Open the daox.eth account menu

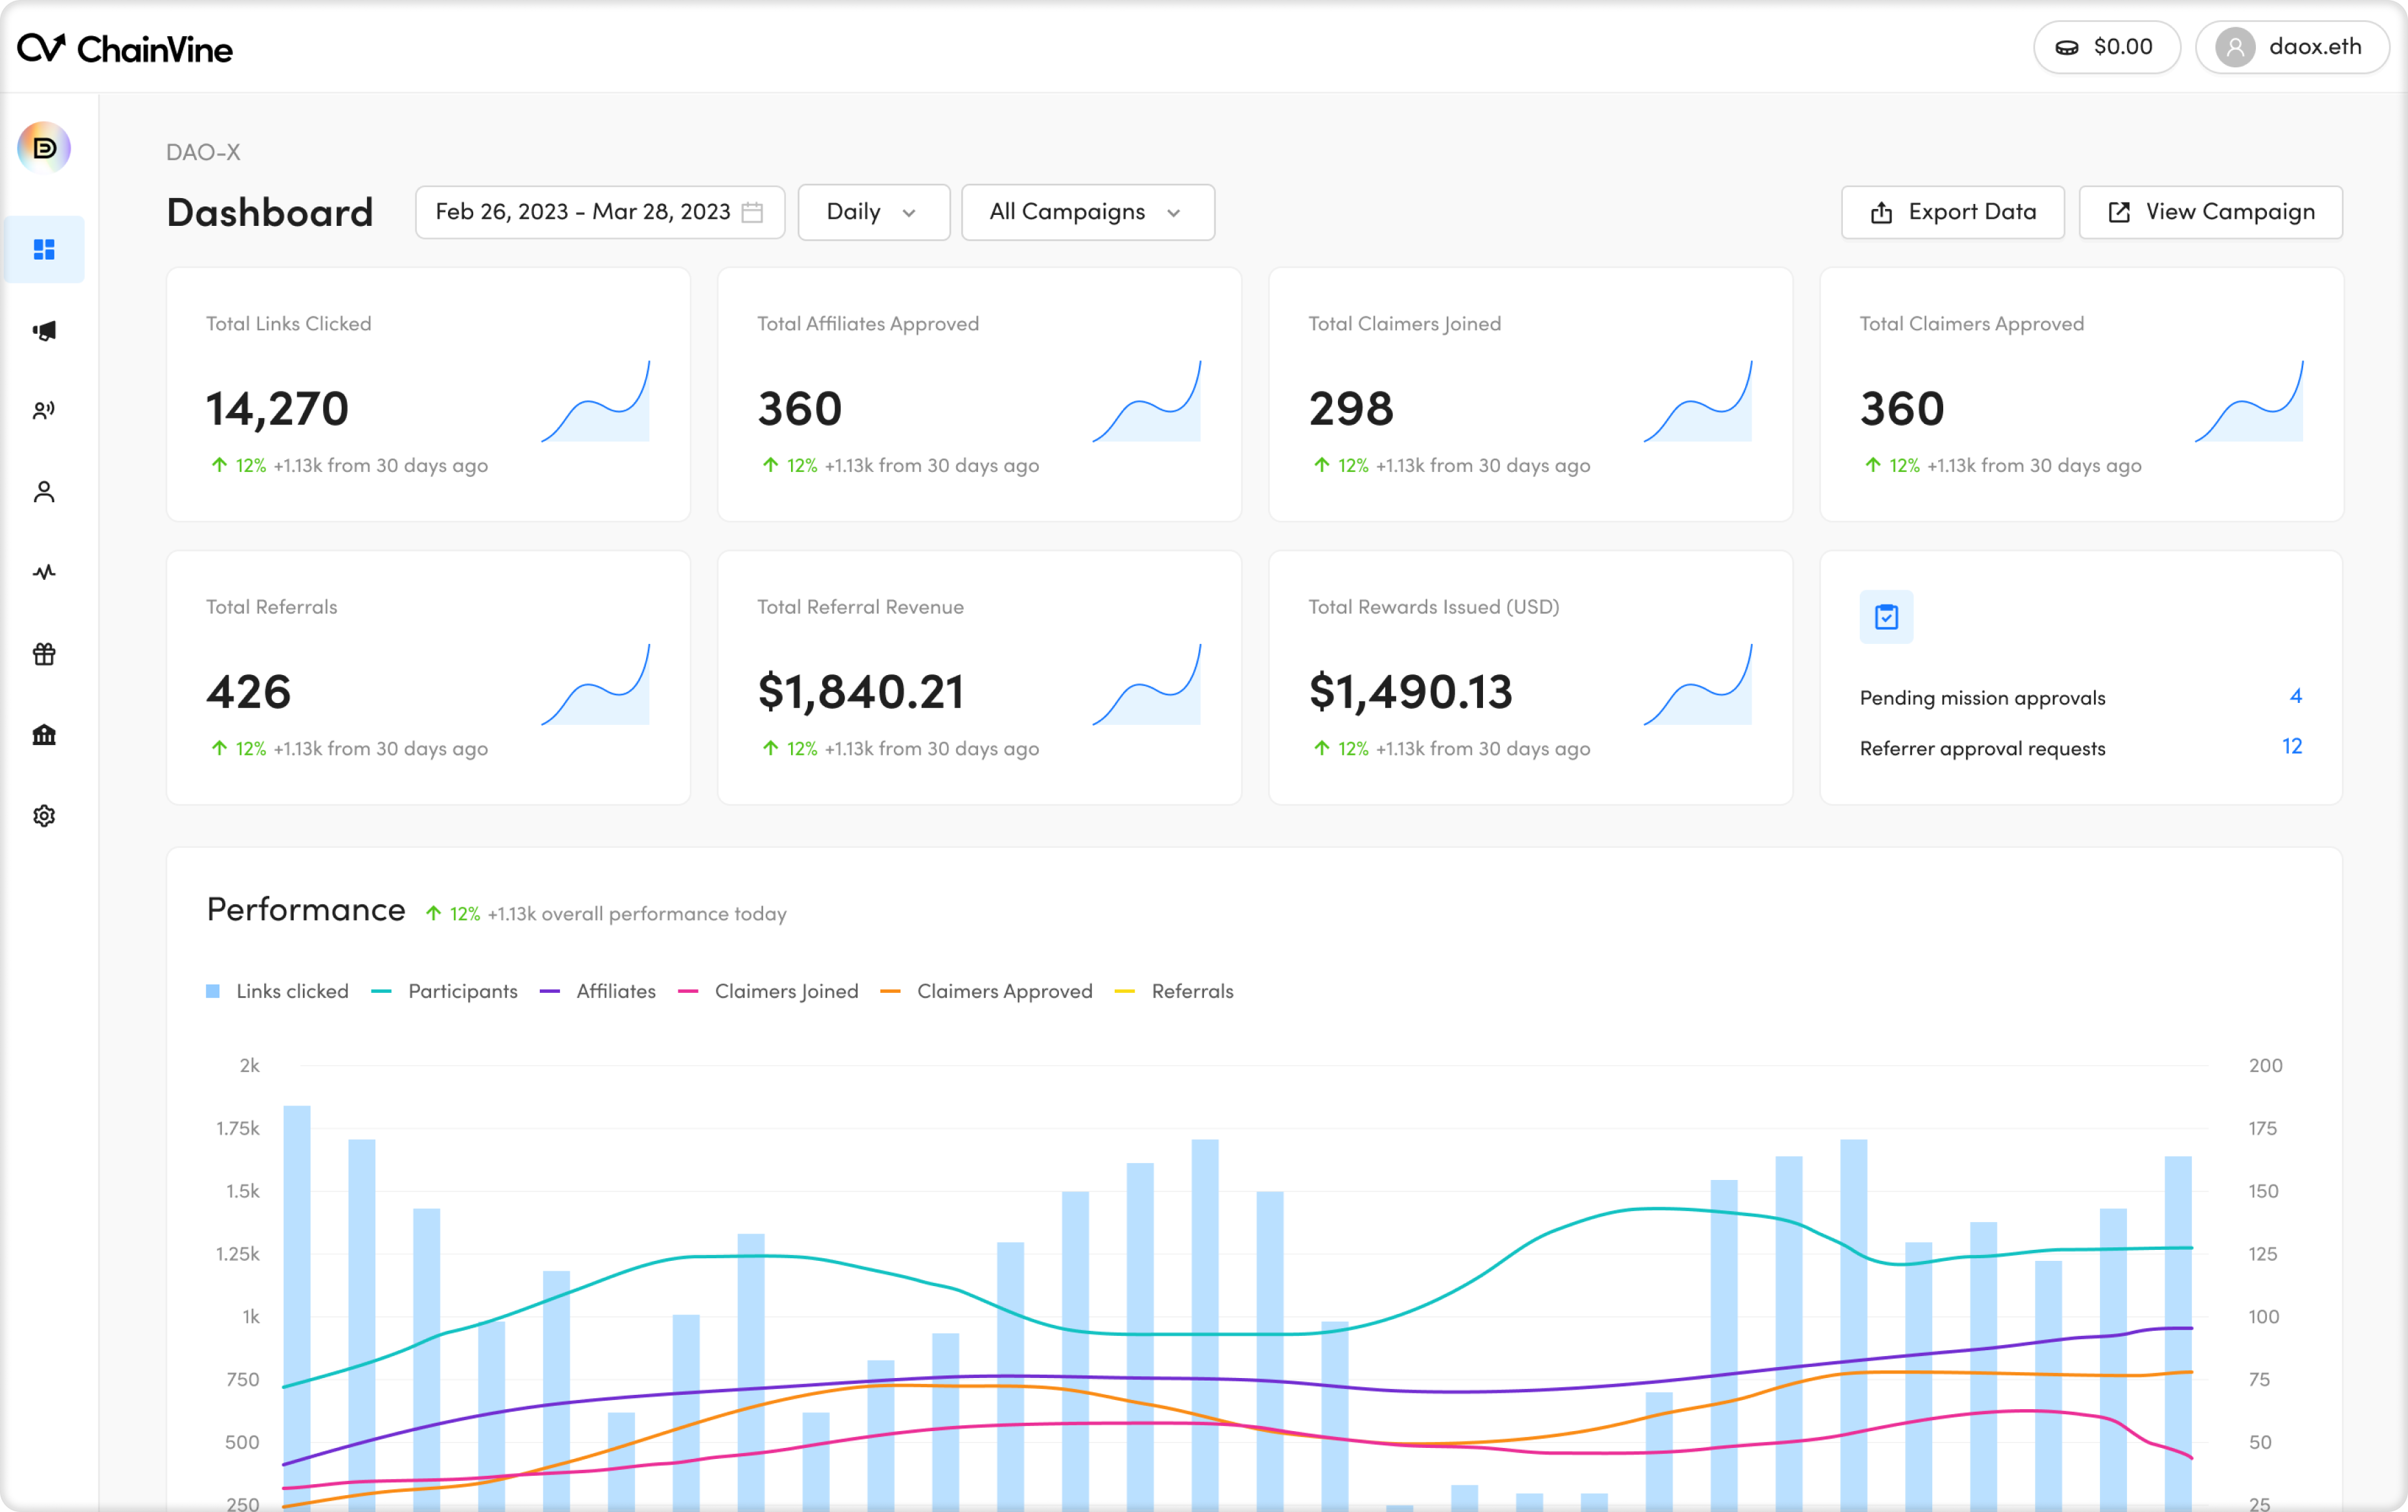coord(2291,47)
